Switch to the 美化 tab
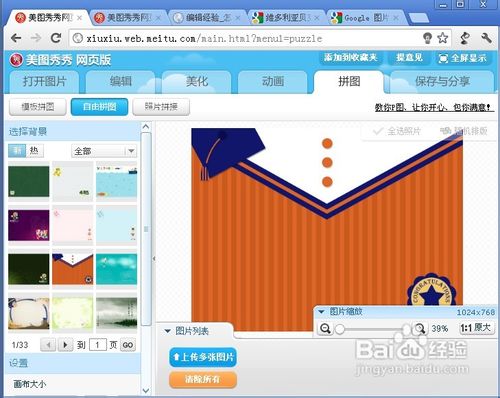 click(197, 81)
